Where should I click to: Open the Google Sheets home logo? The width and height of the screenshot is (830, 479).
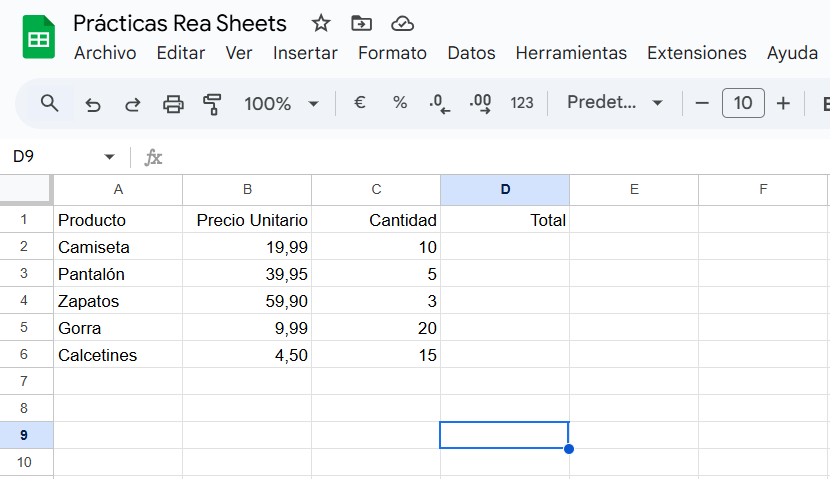tap(39, 37)
